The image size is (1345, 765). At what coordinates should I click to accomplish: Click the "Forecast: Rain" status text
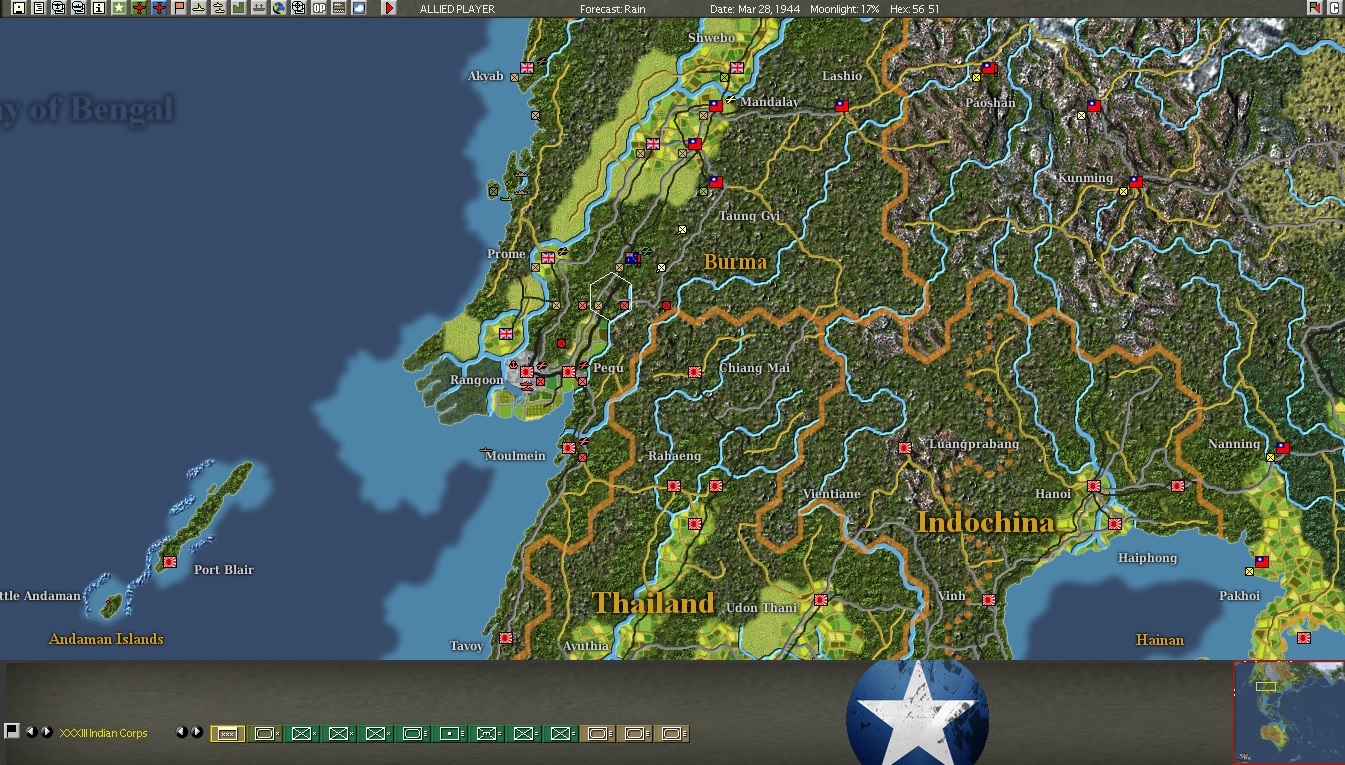[x=612, y=9]
